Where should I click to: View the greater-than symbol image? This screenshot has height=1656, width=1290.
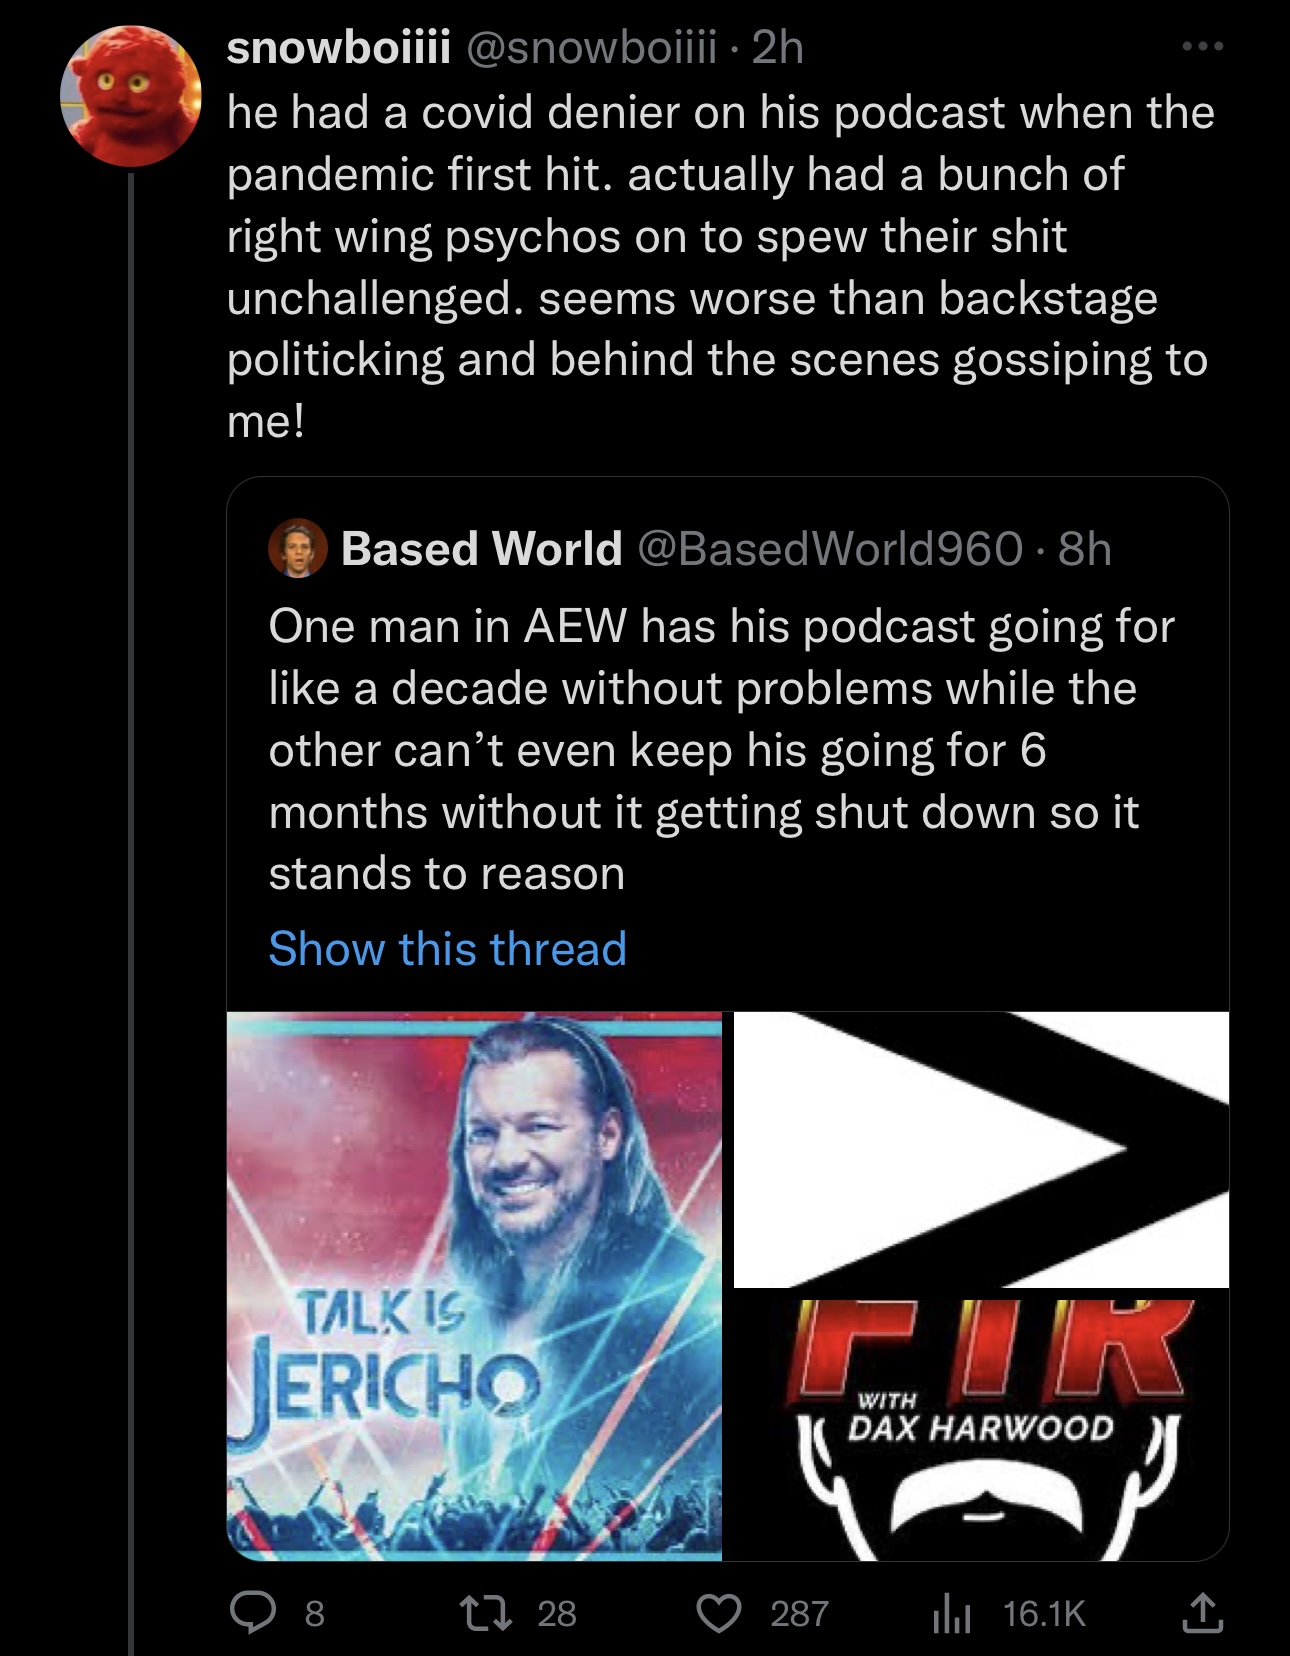(981, 1149)
